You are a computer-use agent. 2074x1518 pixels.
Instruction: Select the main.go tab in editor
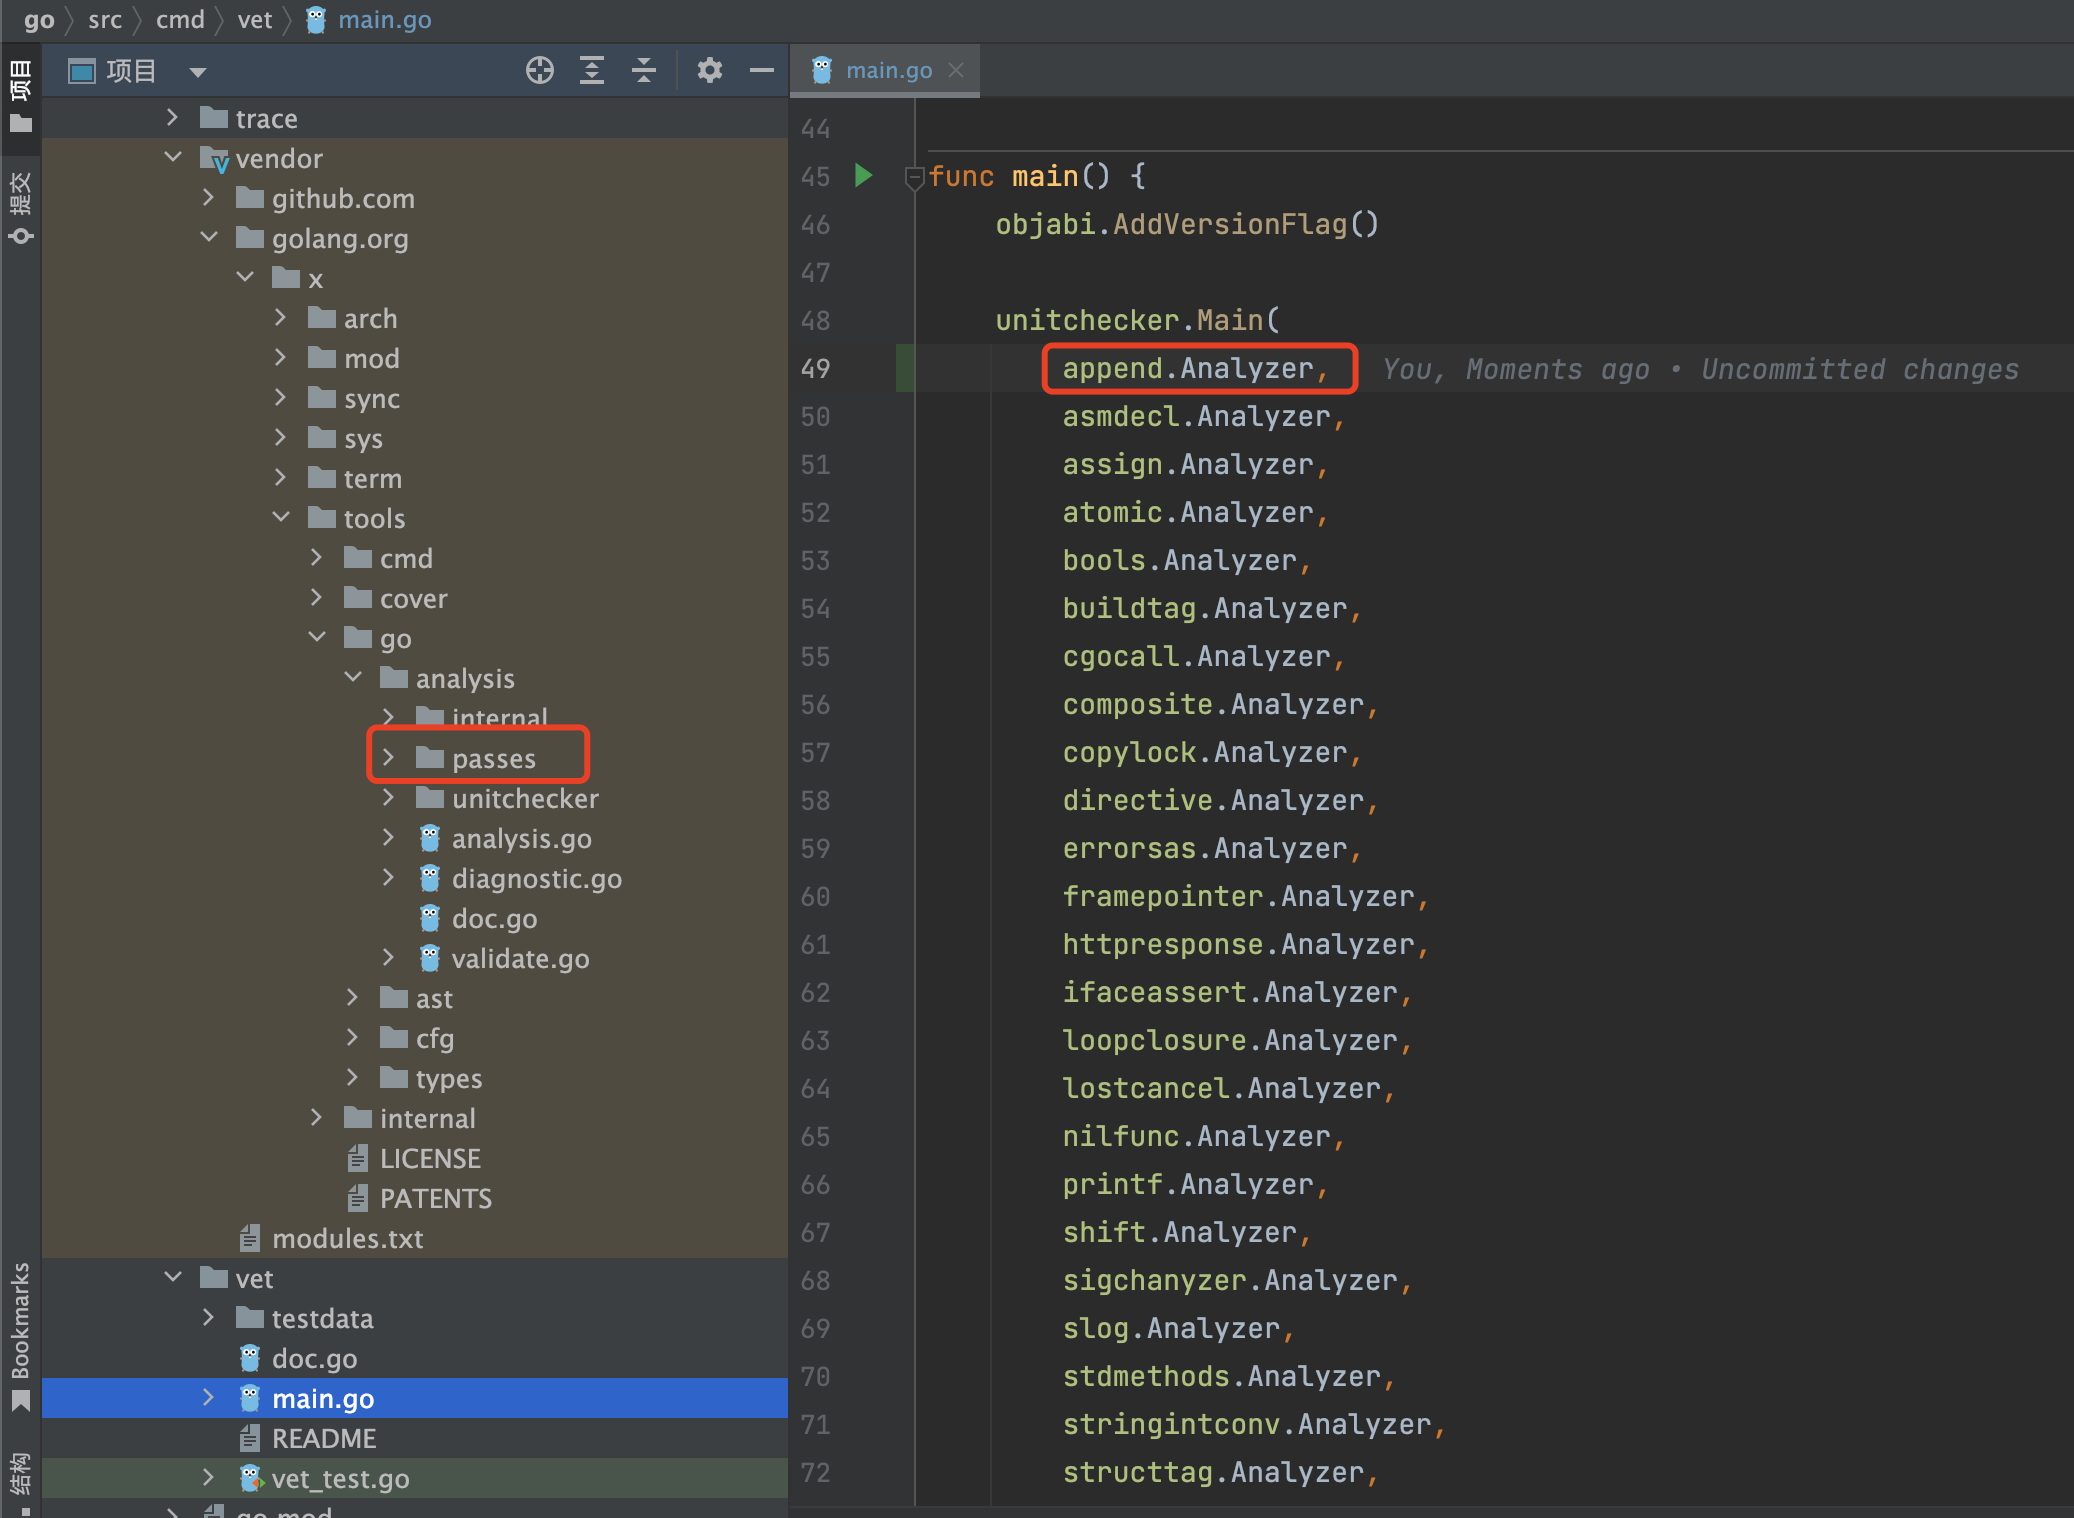[887, 68]
